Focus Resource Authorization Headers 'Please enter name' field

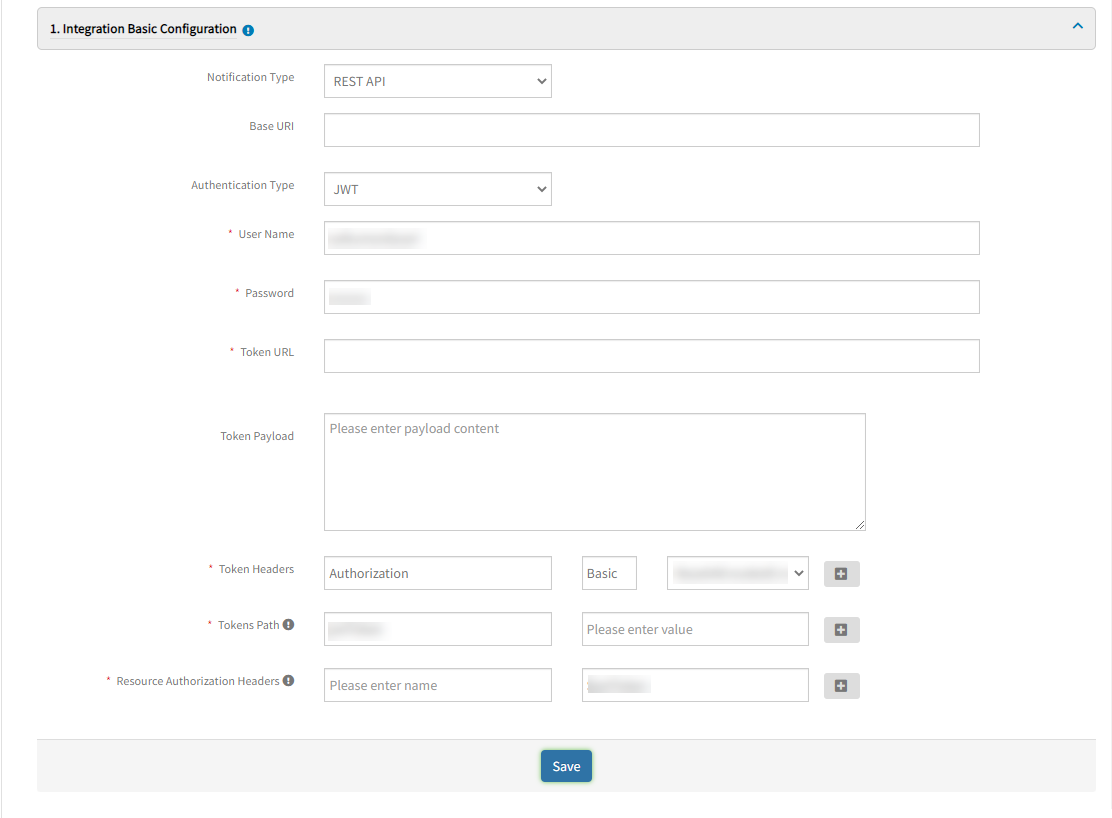tap(438, 685)
